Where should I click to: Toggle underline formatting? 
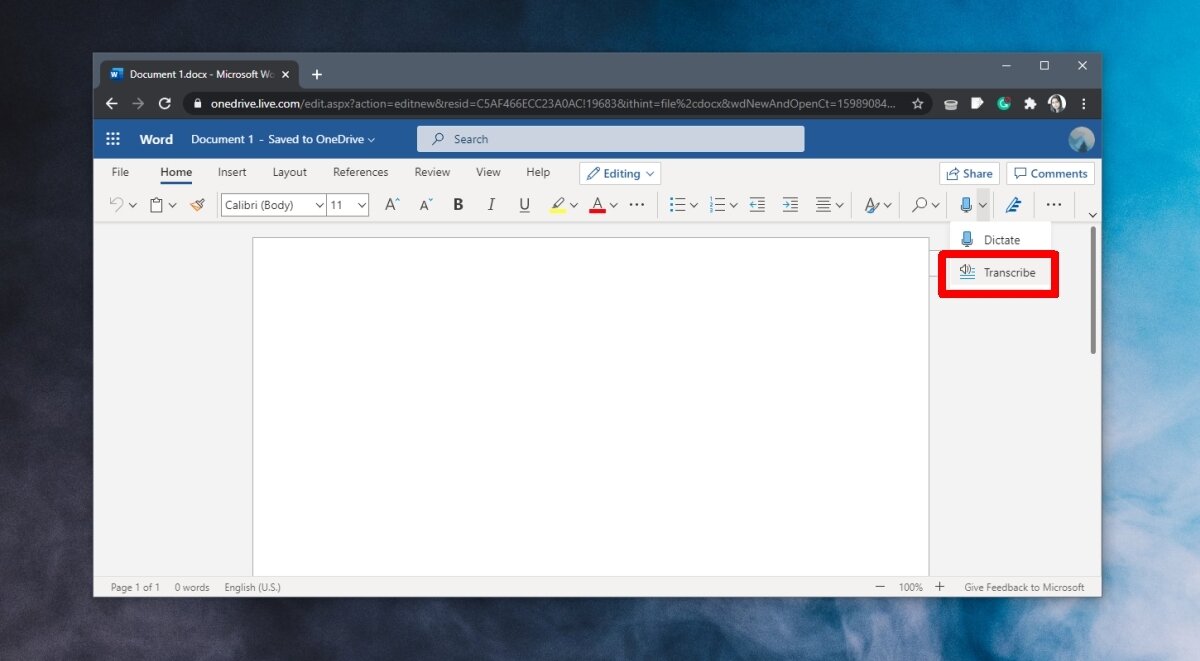coord(524,204)
